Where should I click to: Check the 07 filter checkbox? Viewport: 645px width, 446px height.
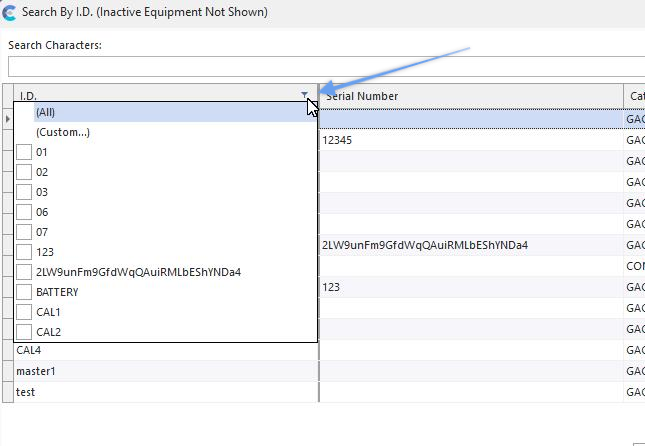pyautogui.click(x=24, y=232)
